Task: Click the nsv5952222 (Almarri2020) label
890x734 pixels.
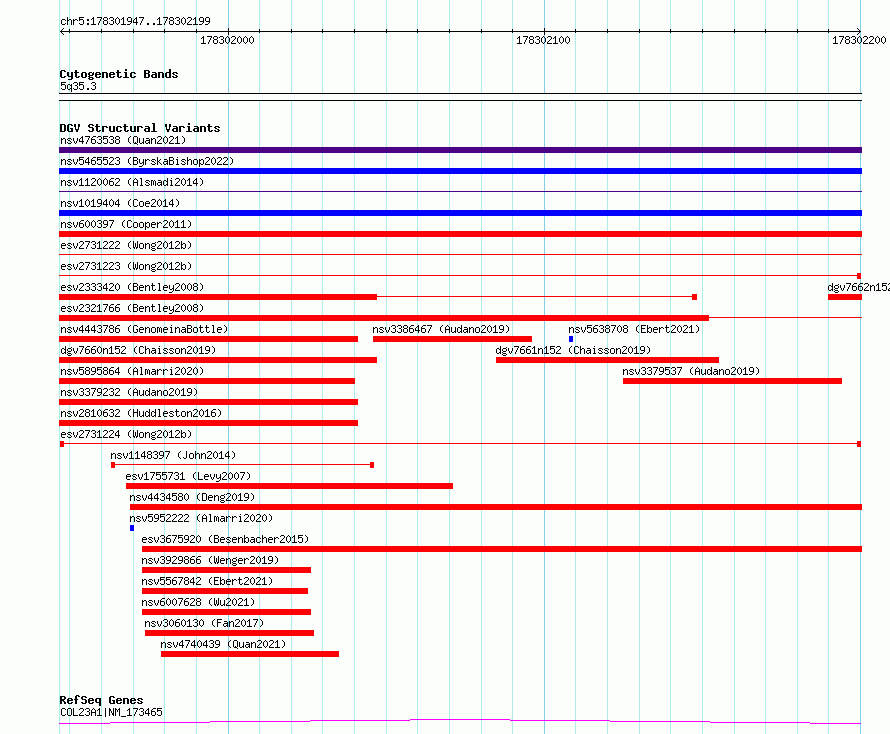Action: point(201,518)
